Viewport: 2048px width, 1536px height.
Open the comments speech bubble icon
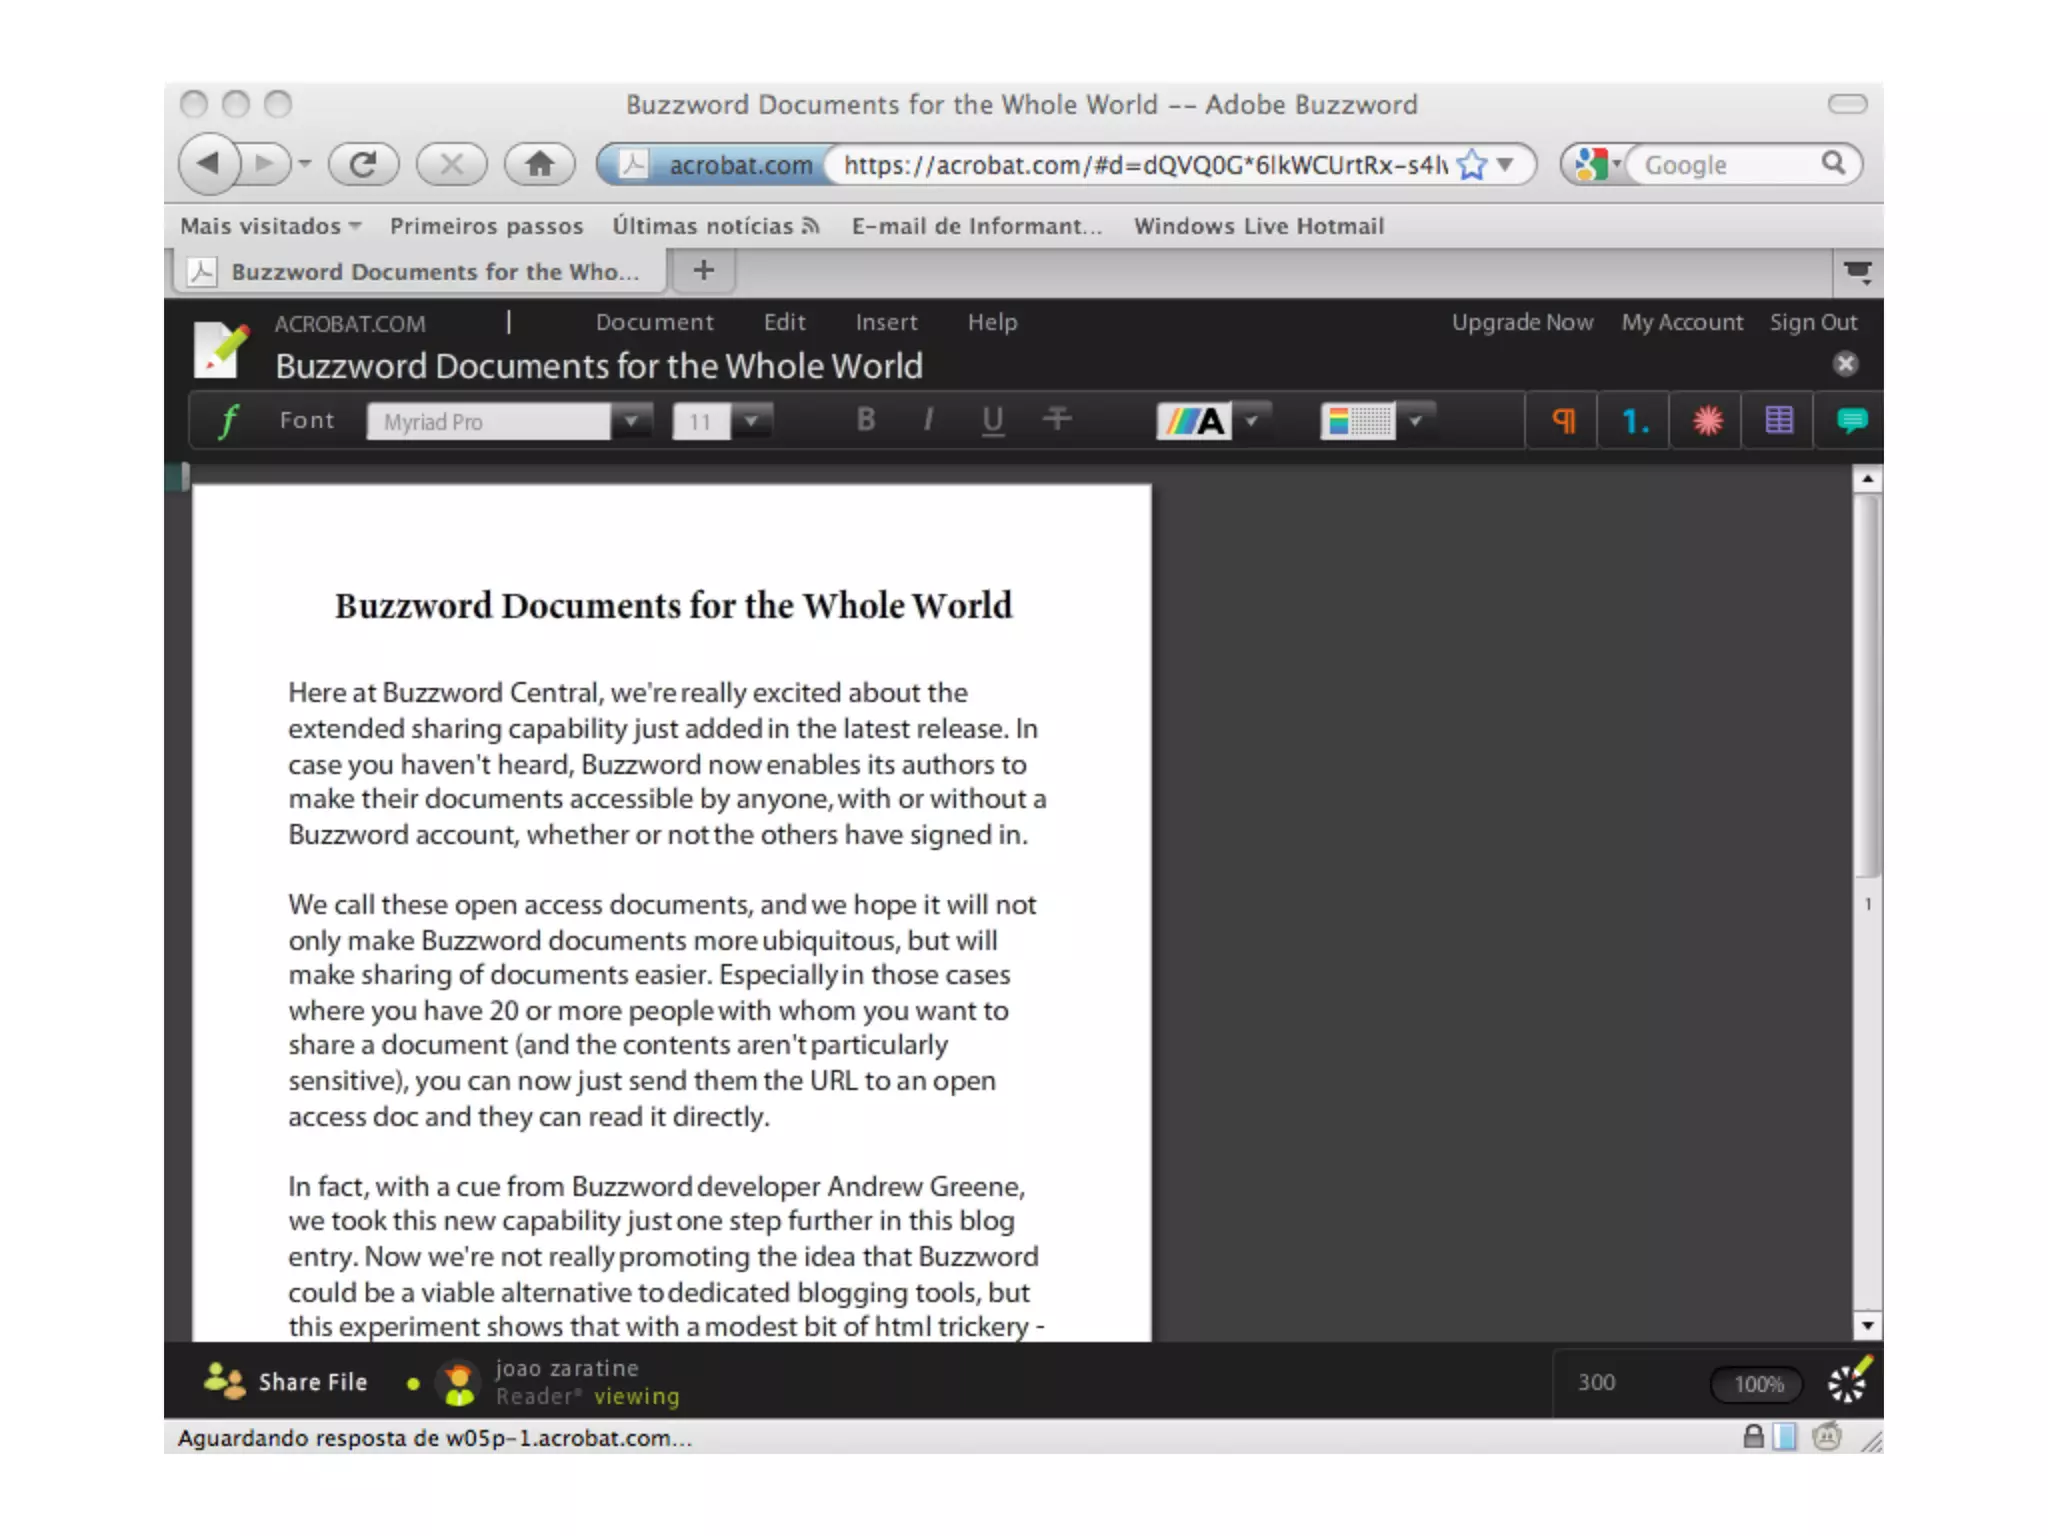1851,421
